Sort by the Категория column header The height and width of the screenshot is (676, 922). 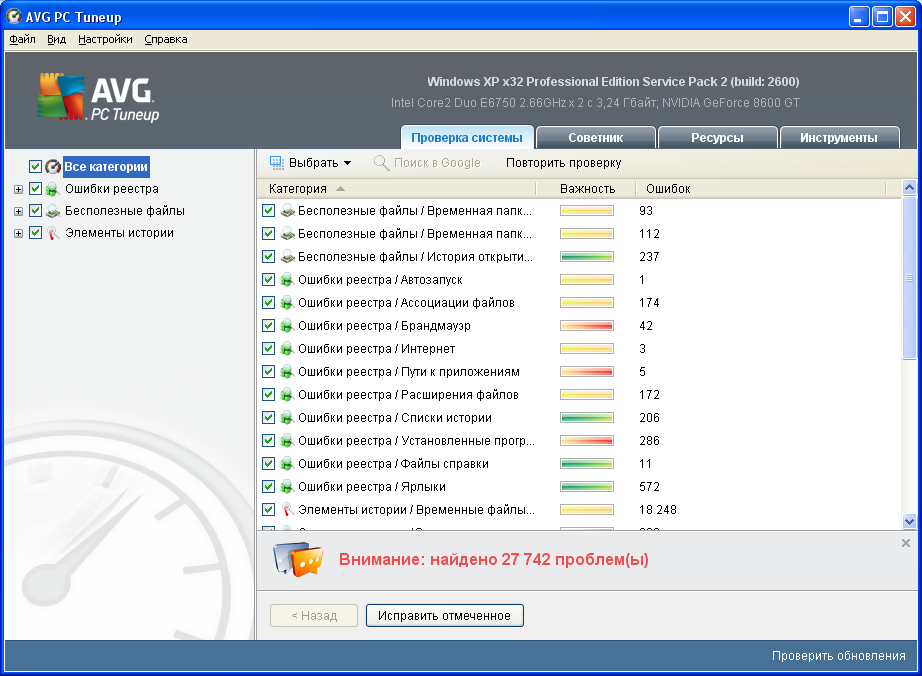(x=396, y=189)
